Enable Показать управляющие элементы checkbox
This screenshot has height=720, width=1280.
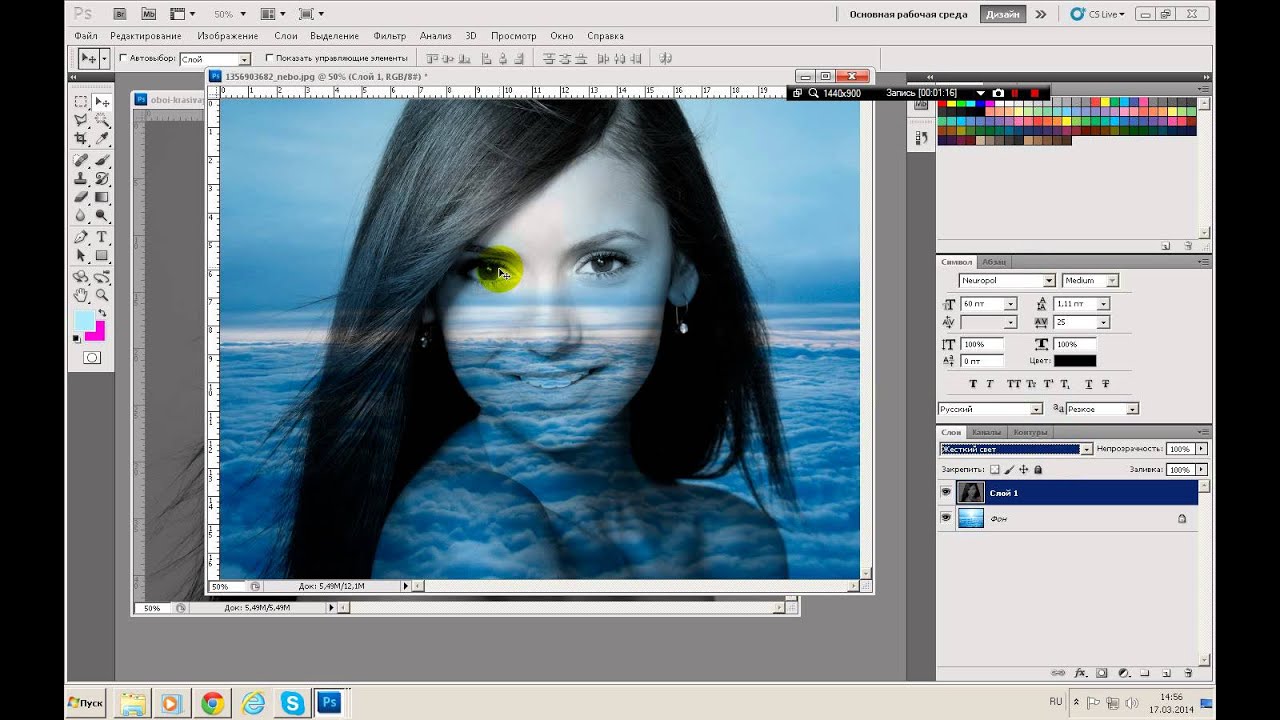(x=269, y=58)
